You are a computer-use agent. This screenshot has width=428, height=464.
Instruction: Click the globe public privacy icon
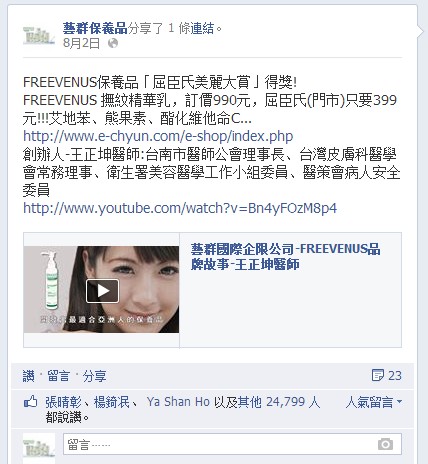point(113,43)
